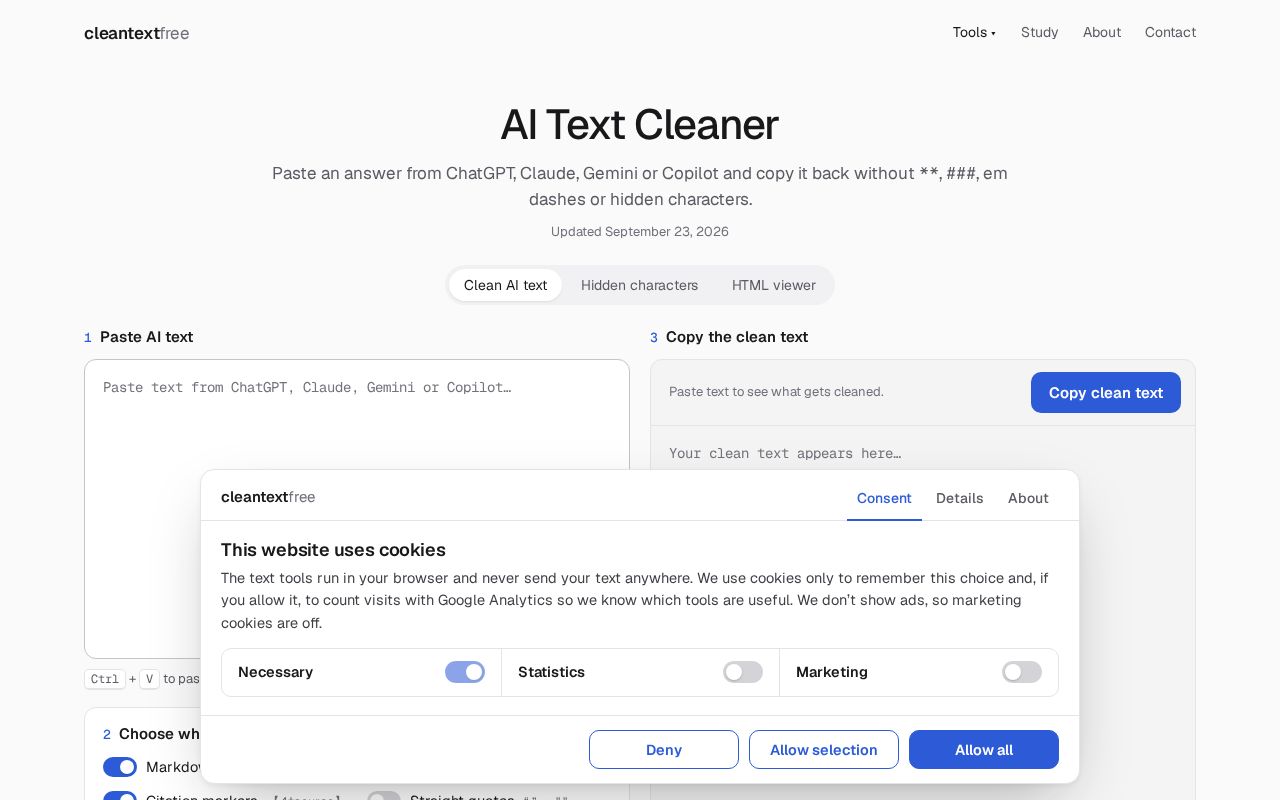
Task: Click the Copy clean text button
Action: [x=1105, y=393]
